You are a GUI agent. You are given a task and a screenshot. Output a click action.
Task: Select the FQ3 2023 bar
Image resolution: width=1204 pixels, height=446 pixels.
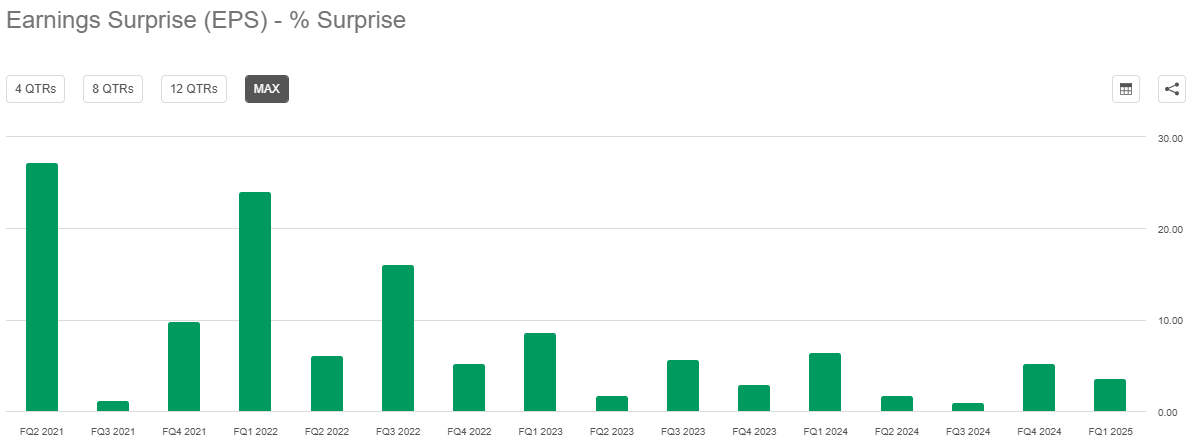pos(682,385)
